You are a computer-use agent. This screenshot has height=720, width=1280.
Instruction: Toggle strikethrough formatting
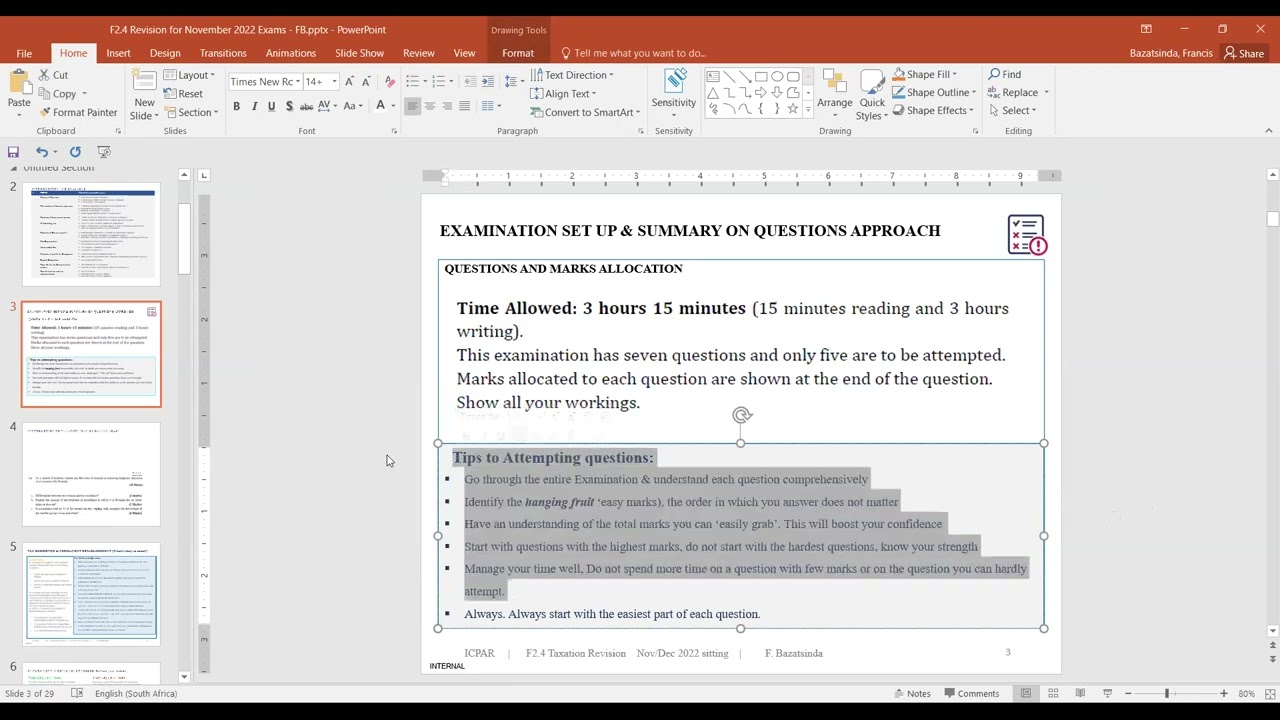click(307, 106)
